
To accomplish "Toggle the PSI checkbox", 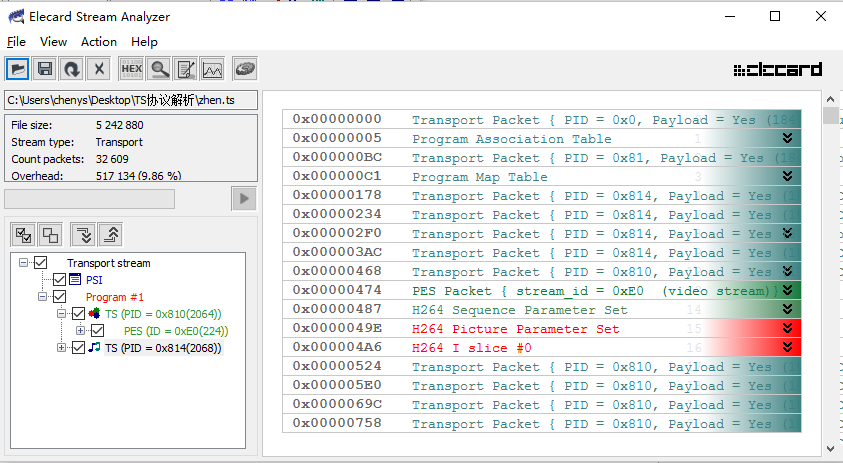I will [60, 280].
